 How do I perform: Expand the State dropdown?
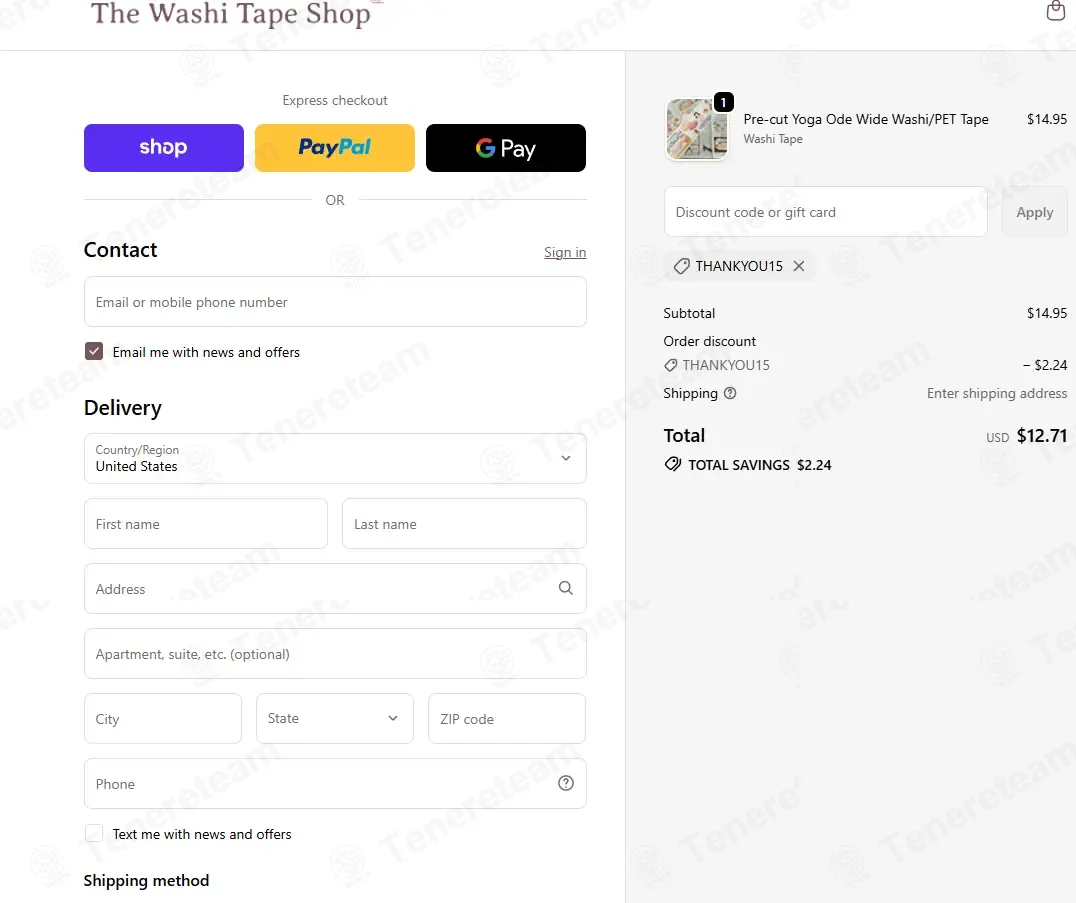335,718
